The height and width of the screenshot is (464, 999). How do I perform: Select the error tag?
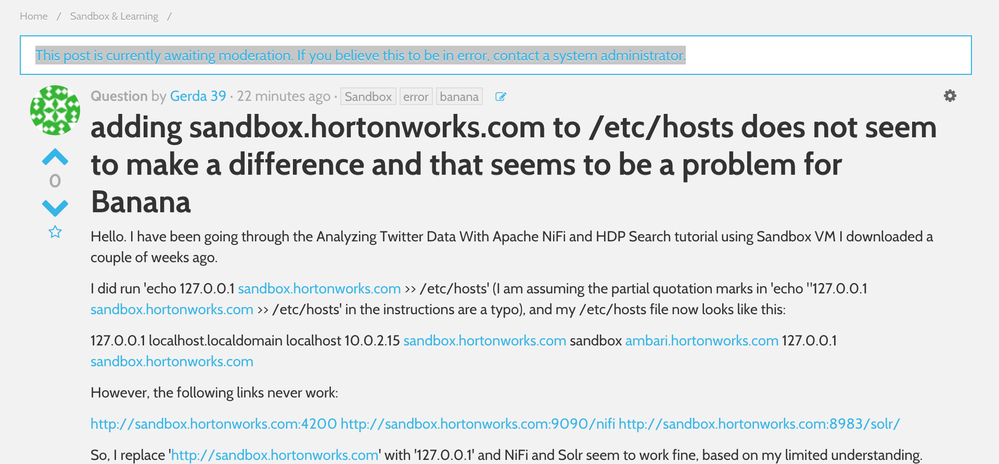(x=415, y=97)
